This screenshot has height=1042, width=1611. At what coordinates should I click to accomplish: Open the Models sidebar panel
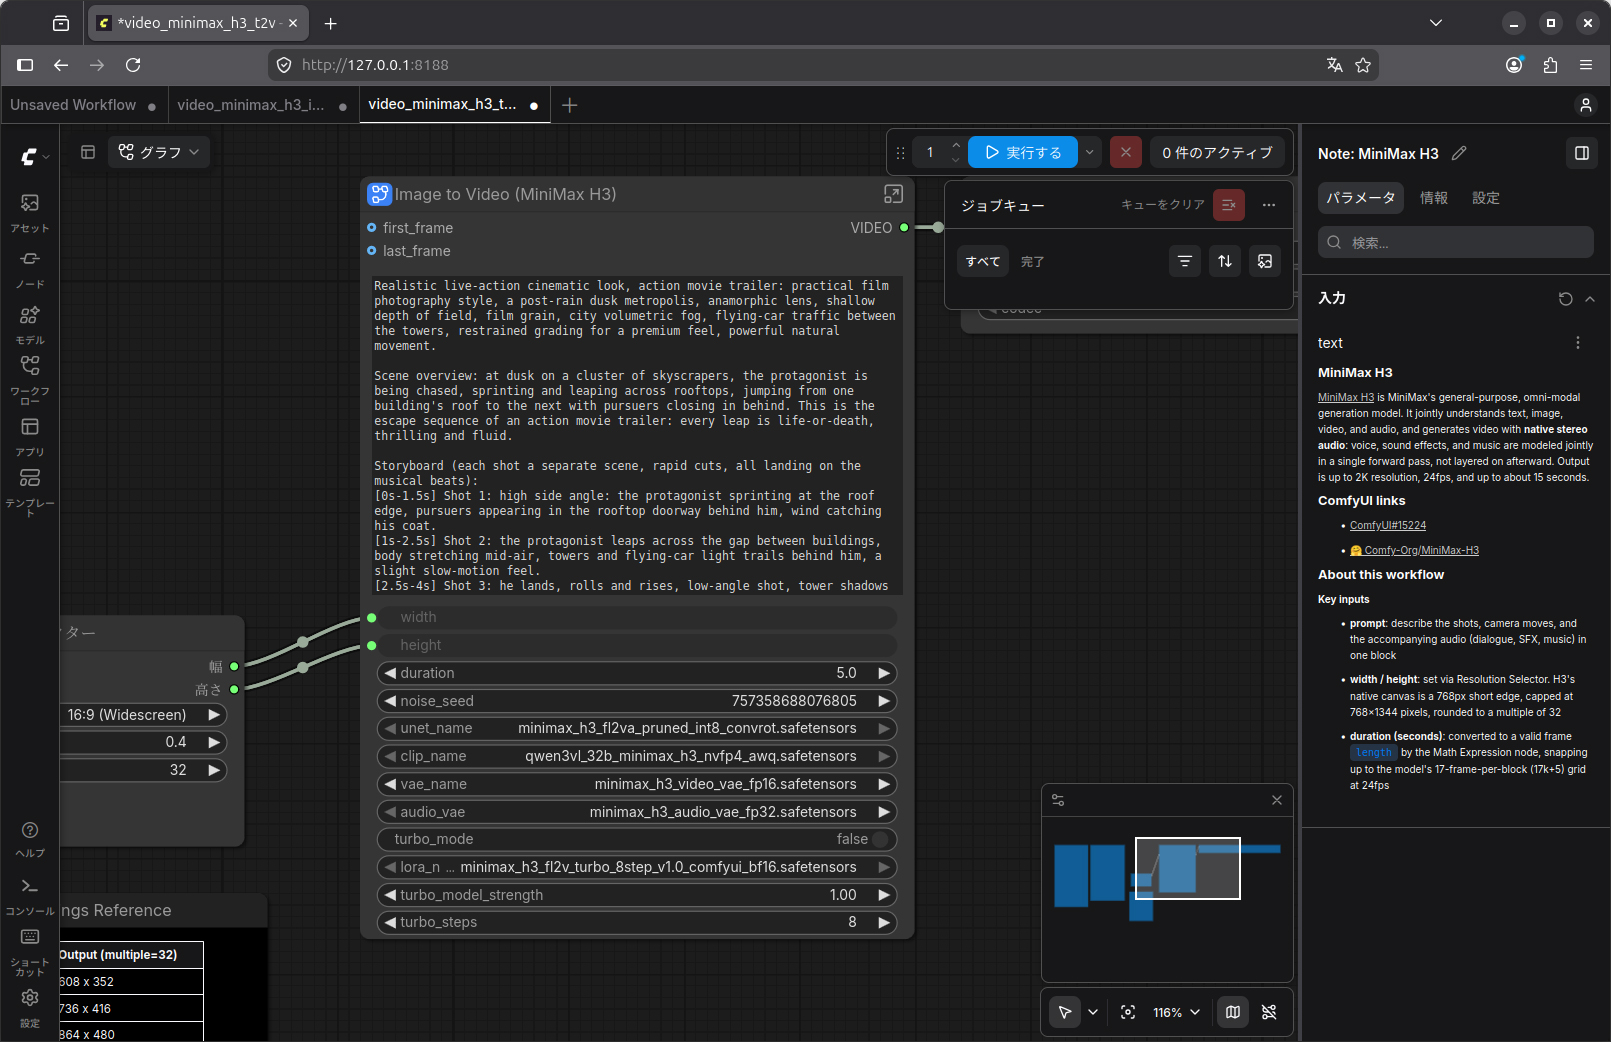(x=30, y=324)
